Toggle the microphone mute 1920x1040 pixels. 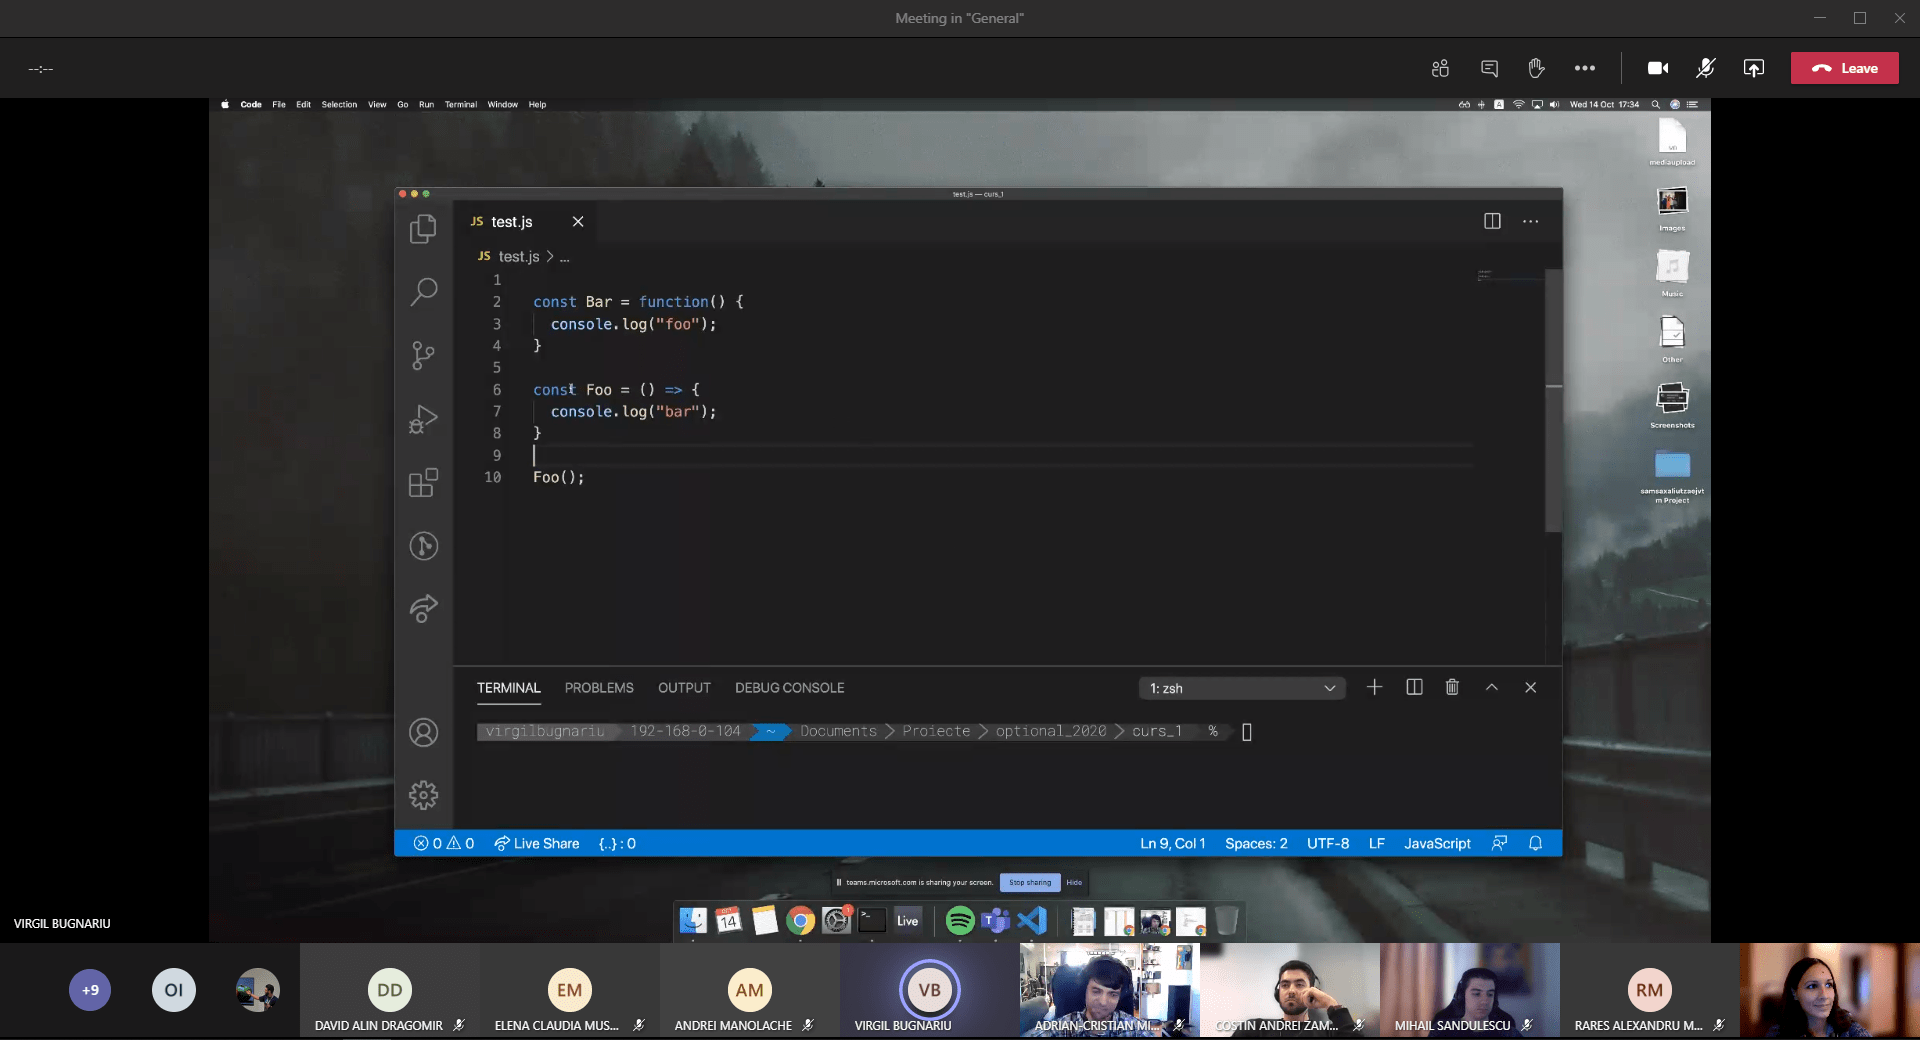coord(1705,68)
